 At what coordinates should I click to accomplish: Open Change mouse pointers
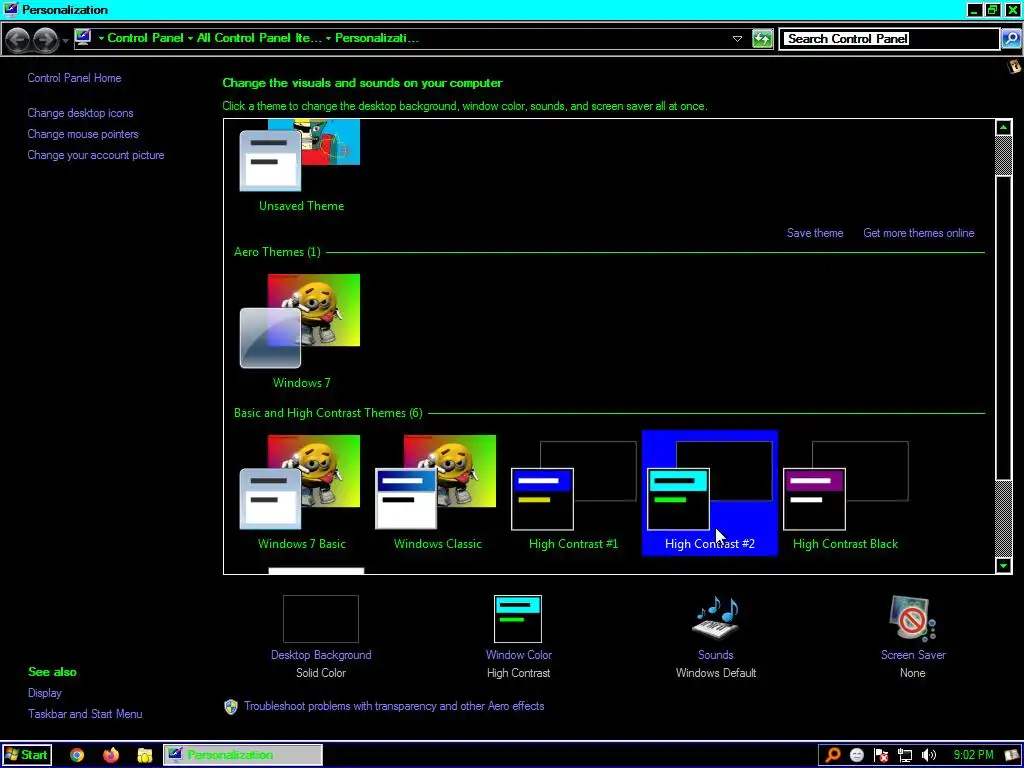(83, 134)
